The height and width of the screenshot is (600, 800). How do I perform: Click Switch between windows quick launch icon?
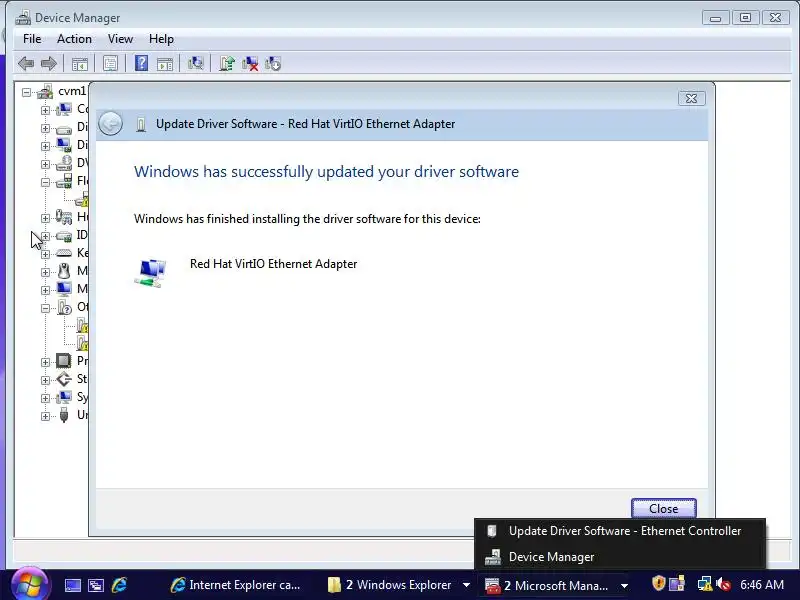(x=96, y=585)
